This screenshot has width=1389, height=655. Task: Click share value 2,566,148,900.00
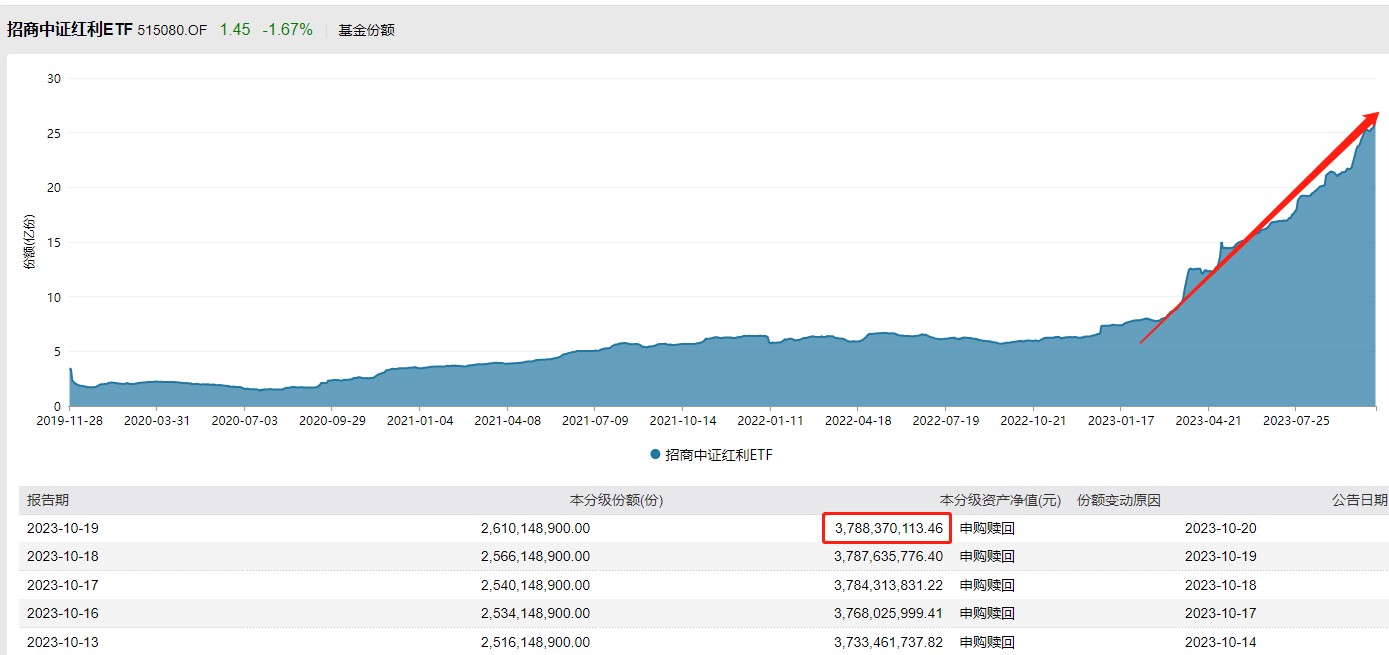pyautogui.click(x=535, y=556)
